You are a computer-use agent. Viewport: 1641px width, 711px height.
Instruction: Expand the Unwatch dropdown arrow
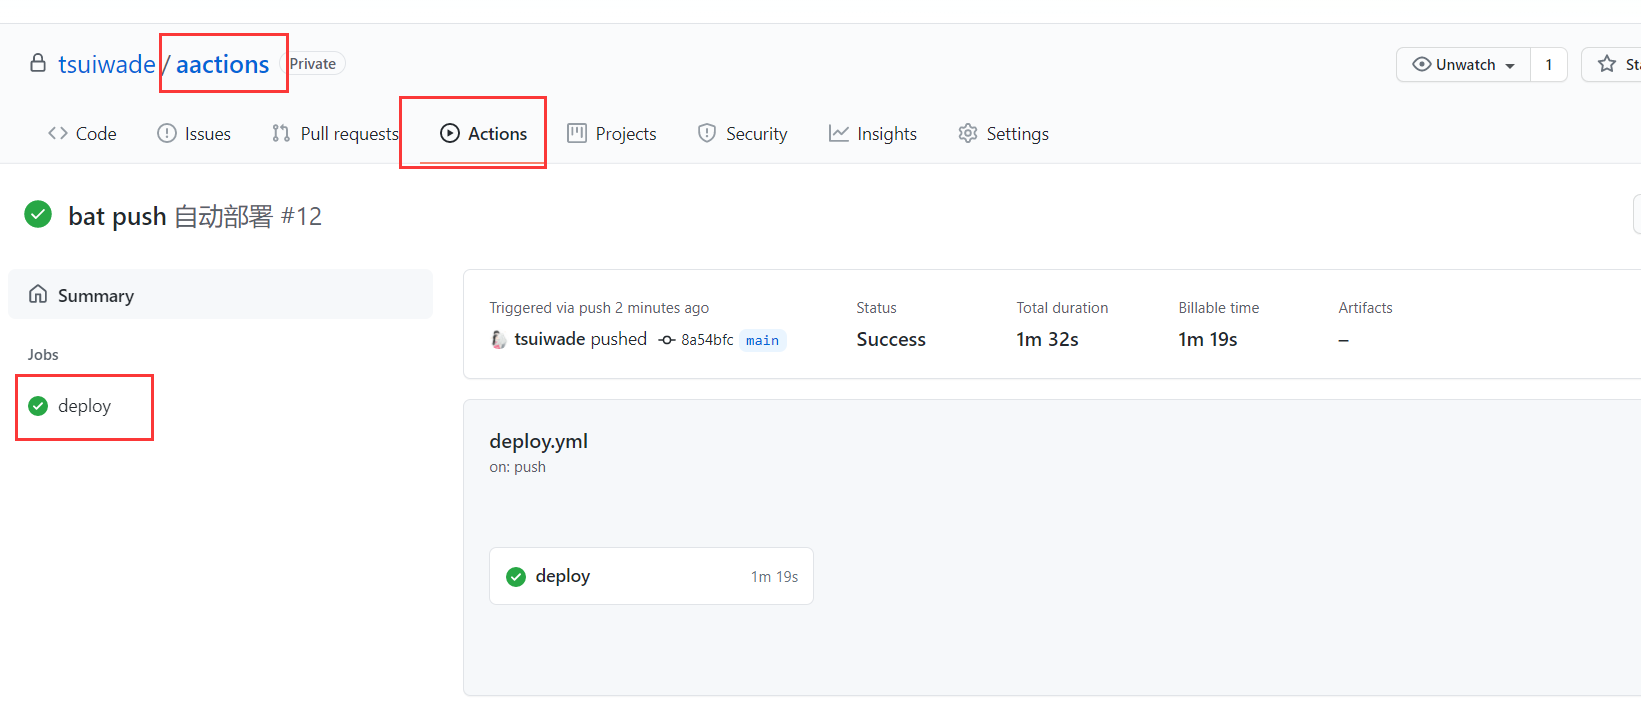tap(1510, 66)
